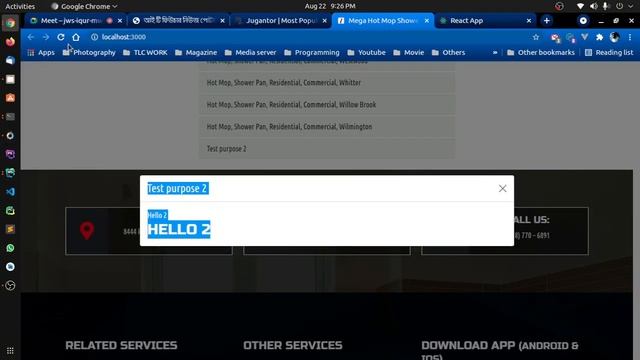
Task: Open Google Chrome app menu in top bar
Action: click(84, 6)
